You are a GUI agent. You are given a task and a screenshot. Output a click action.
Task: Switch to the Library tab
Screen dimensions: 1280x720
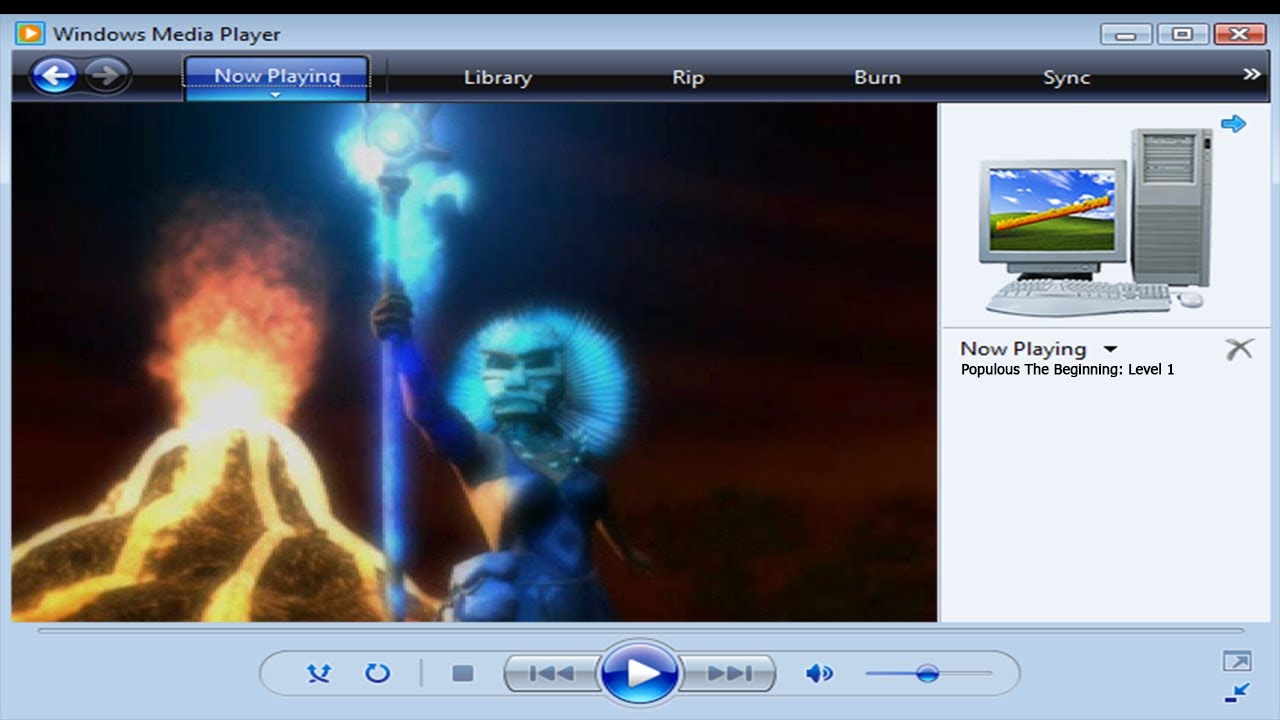click(498, 77)
